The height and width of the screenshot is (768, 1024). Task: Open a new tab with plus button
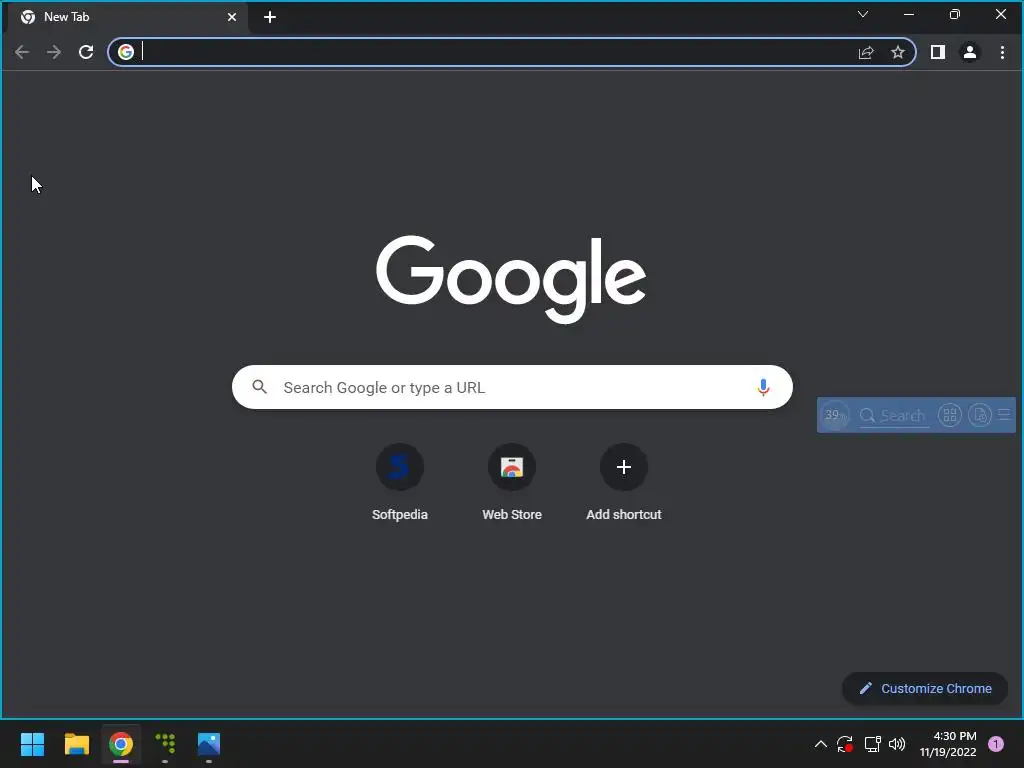click(x=270, y=17)
